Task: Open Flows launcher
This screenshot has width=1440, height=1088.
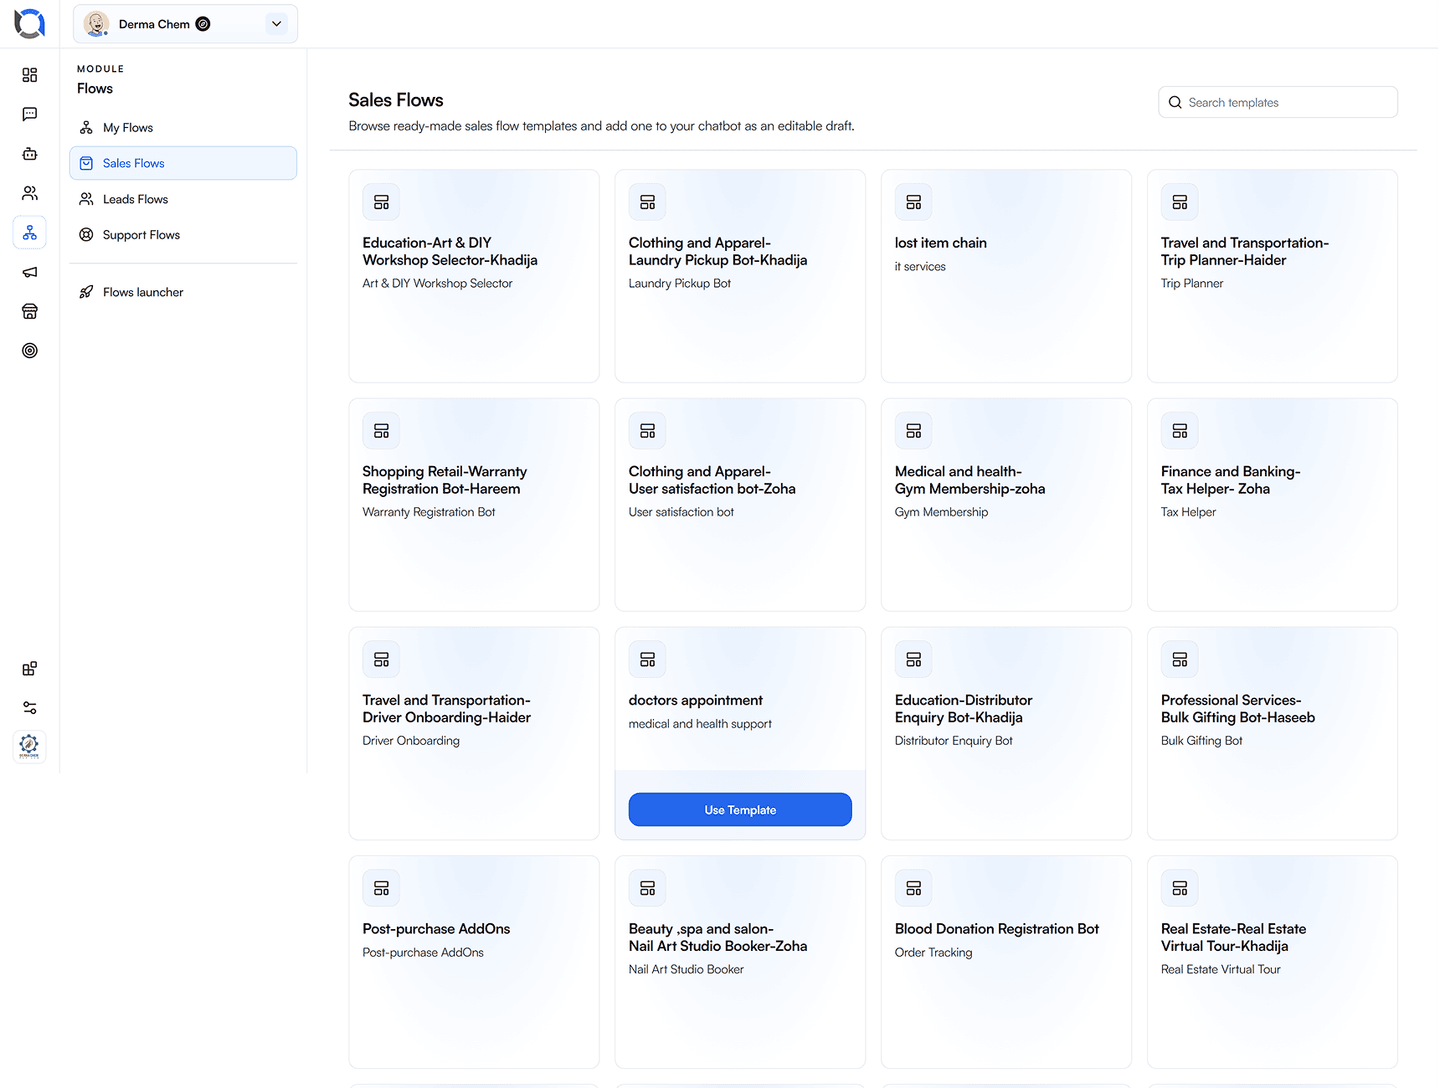Action: click(x=183, y=292)
